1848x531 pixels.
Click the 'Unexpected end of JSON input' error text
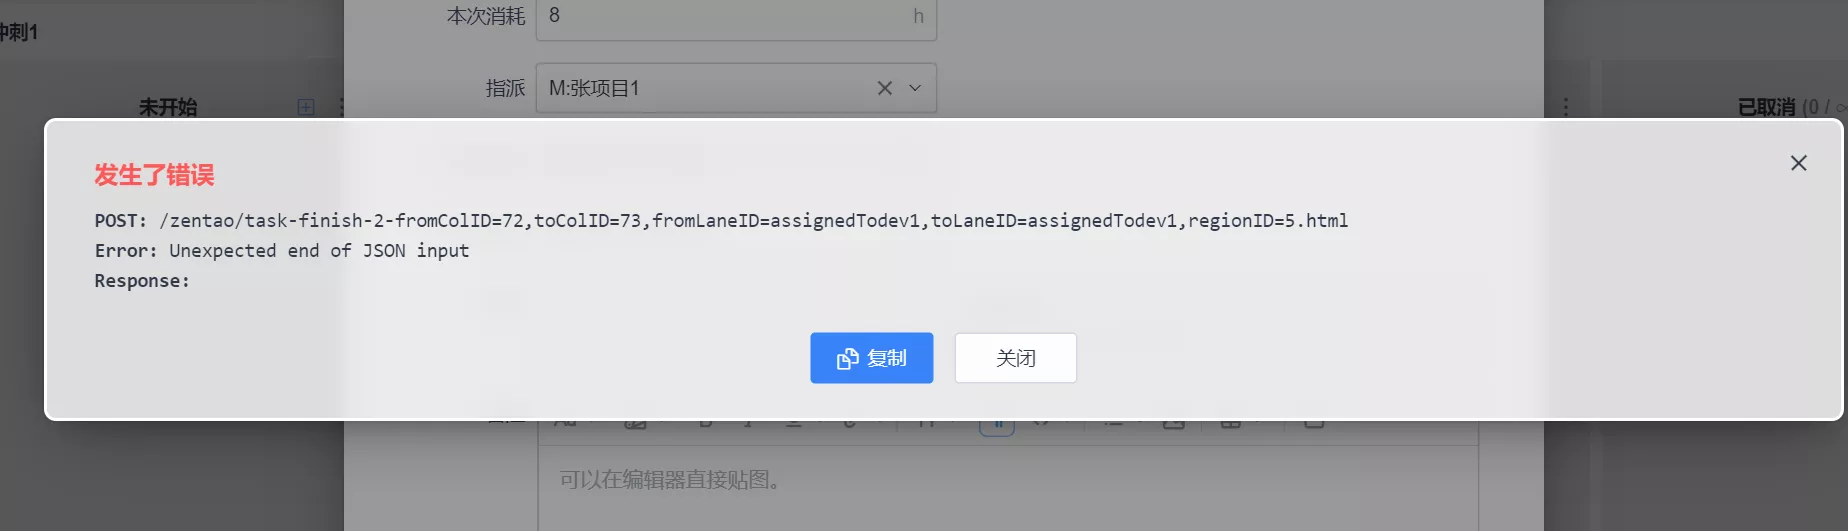(x=319, y=251)
